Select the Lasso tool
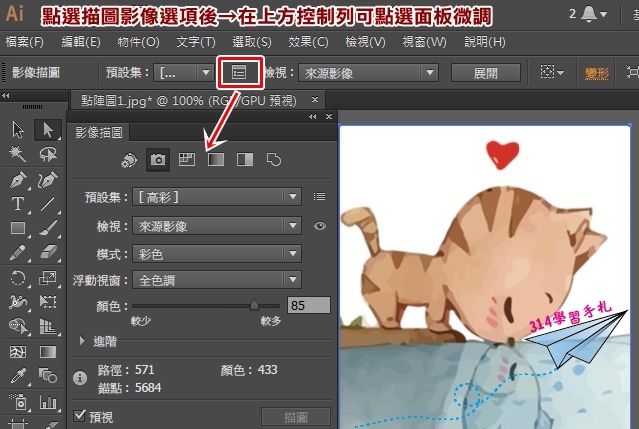Screen dimensions: 639x429 (48, 154)
